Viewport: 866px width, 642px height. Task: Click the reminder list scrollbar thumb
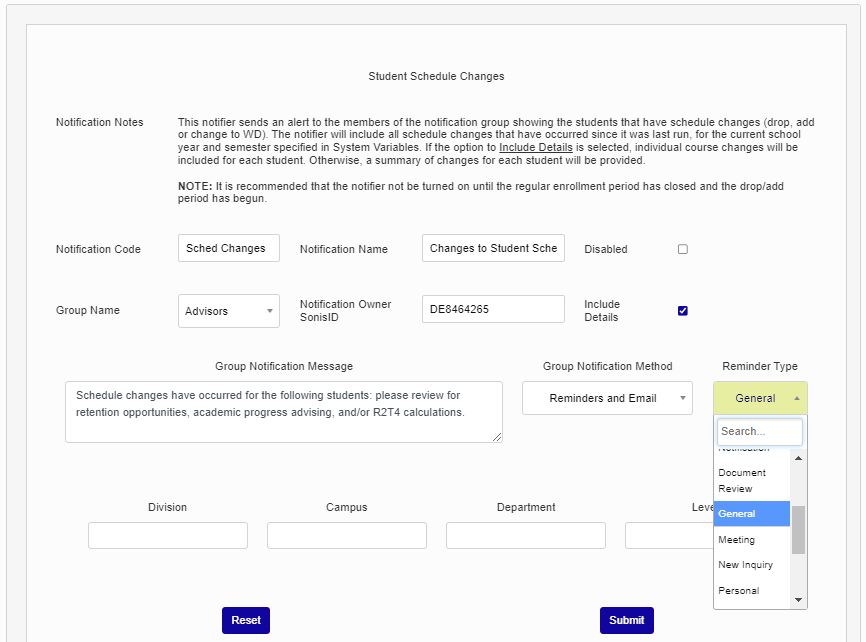[798, 530]
